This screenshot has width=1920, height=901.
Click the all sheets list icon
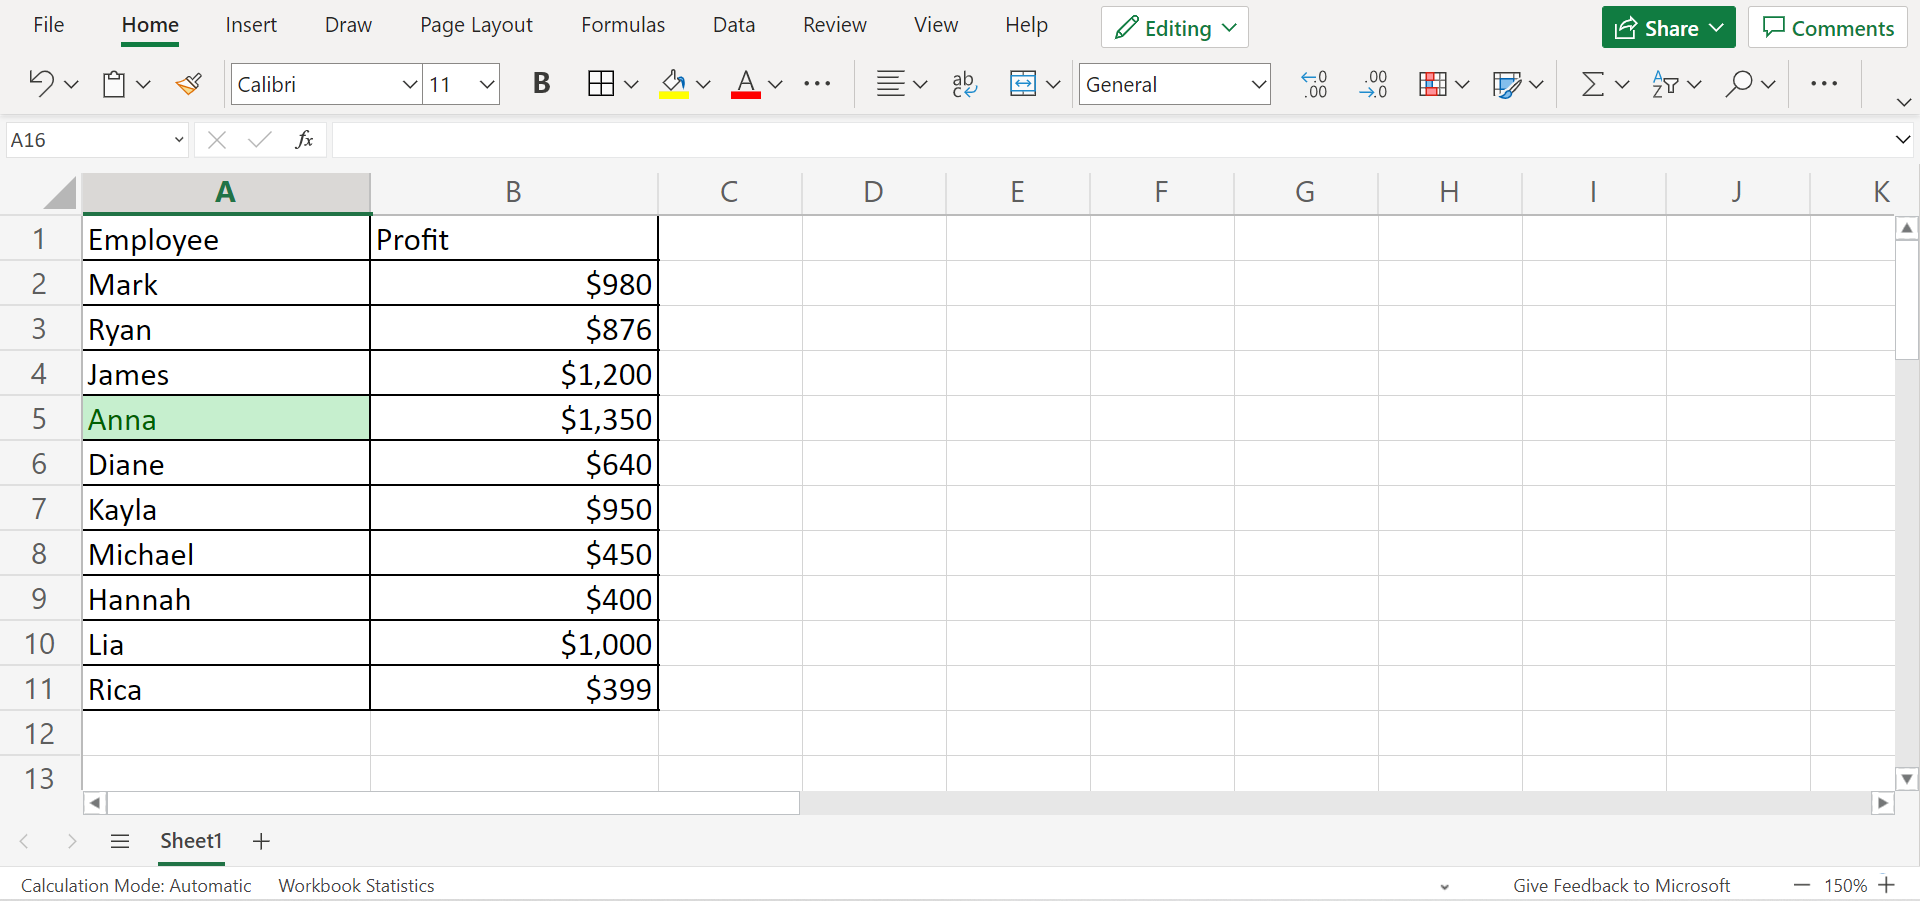point(120,841)
